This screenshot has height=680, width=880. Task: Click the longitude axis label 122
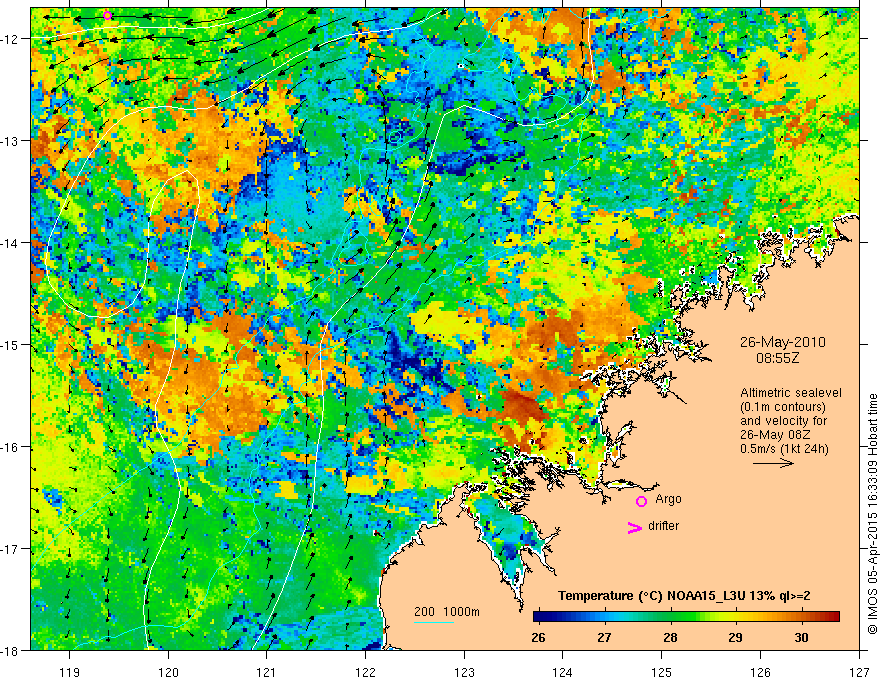coord(365,672)
